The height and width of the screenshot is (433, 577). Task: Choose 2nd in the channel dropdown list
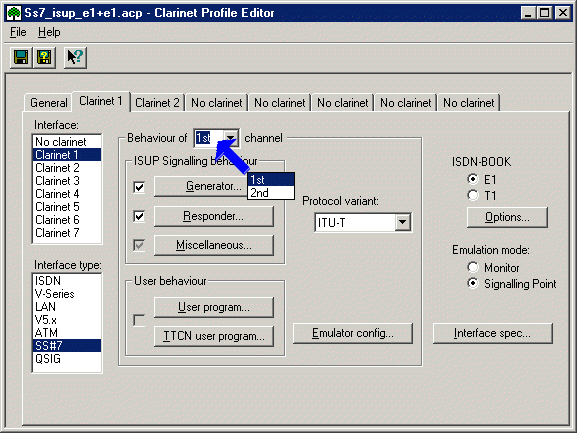coord(271,192)
